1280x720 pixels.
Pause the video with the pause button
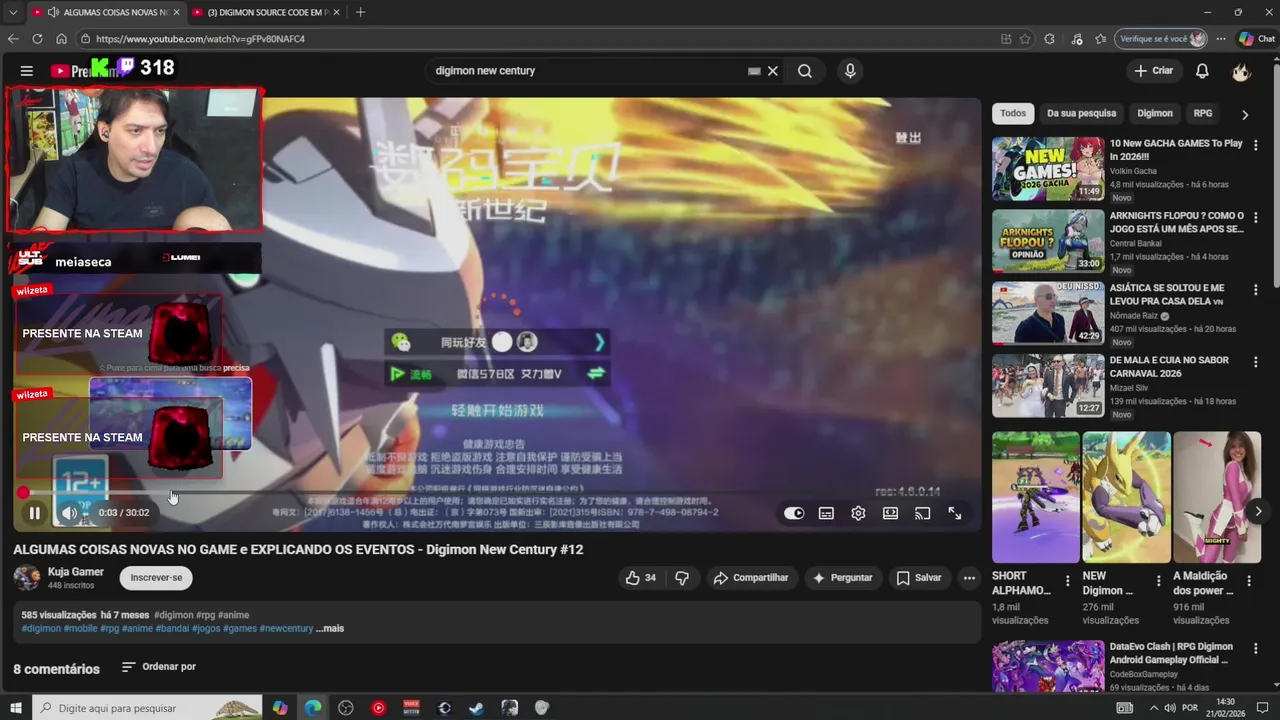coord(34,513)
